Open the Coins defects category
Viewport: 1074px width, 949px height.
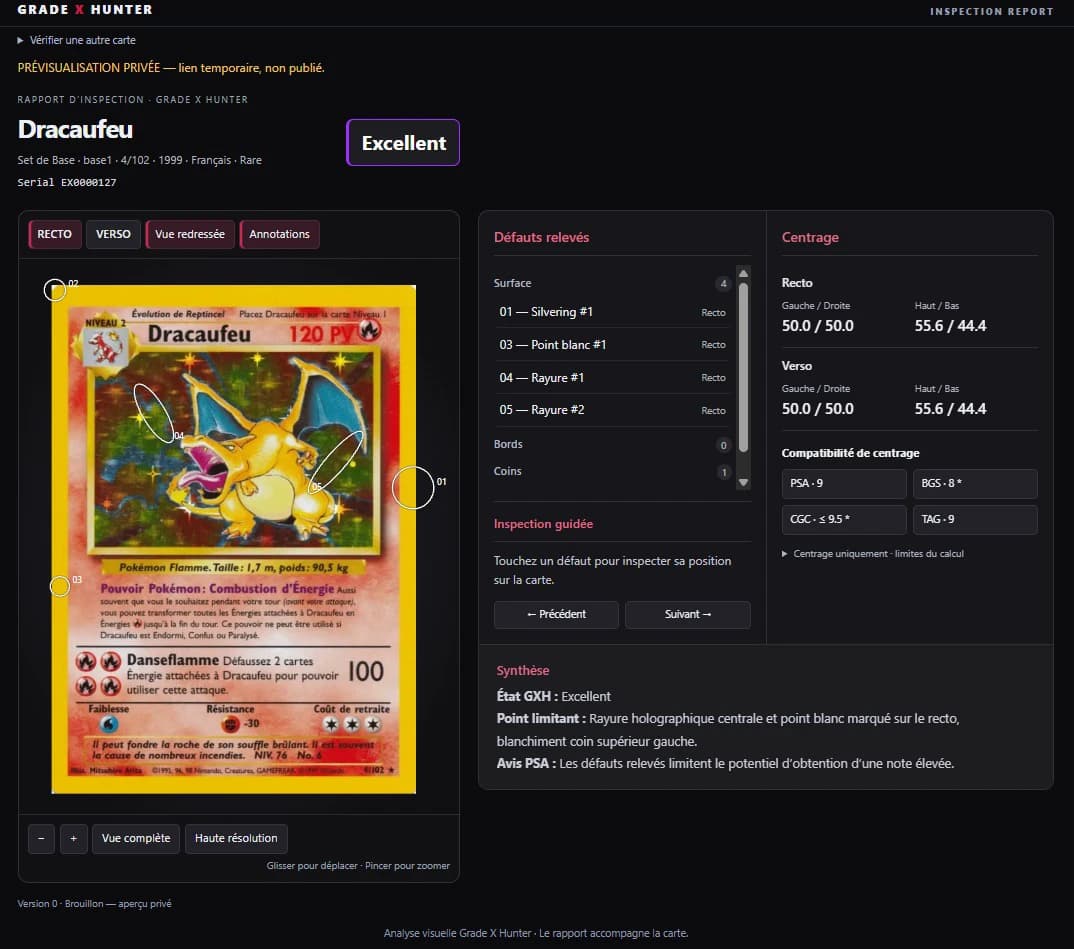[612, 471]
